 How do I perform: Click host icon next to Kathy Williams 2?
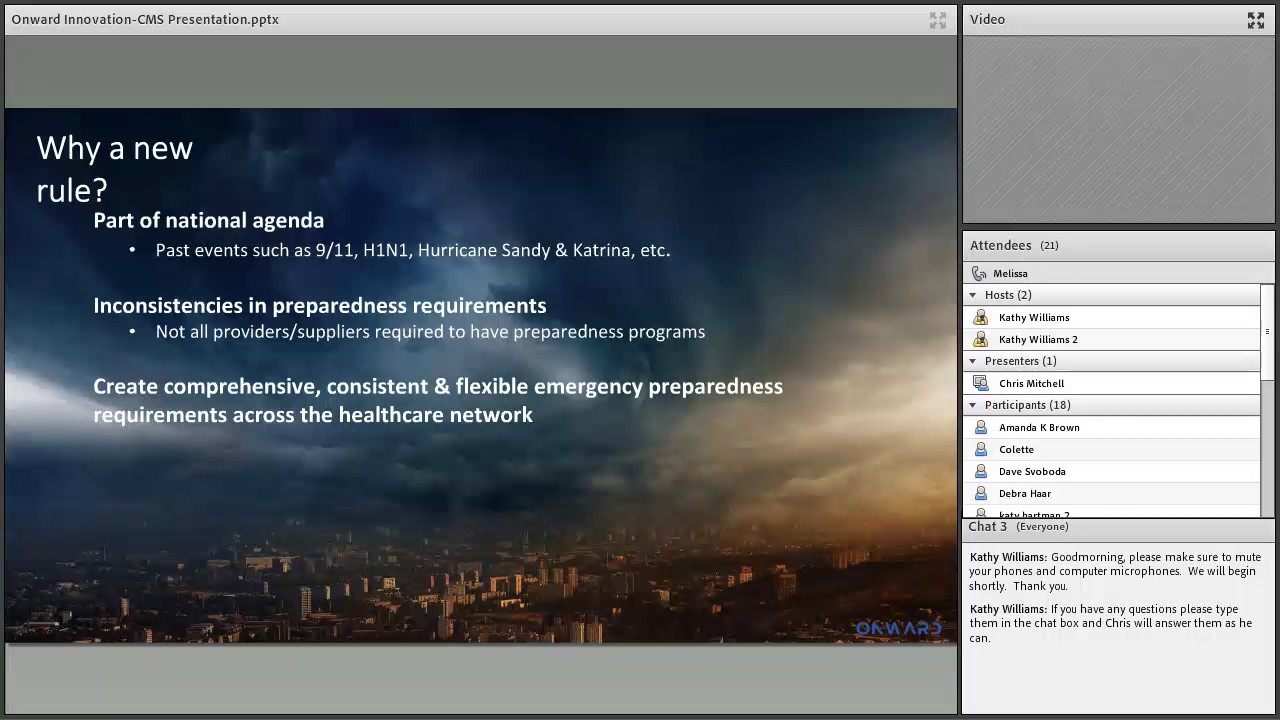coord(980,340)
